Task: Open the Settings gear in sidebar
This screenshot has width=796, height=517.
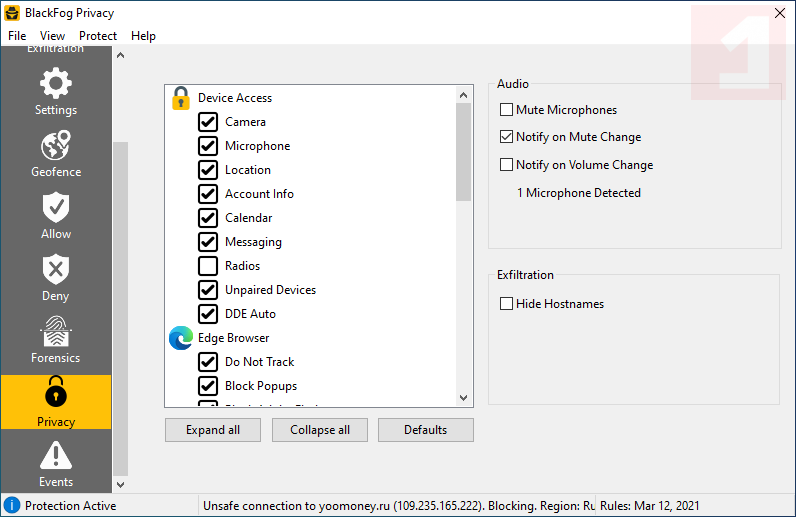Action: point(55,83)
